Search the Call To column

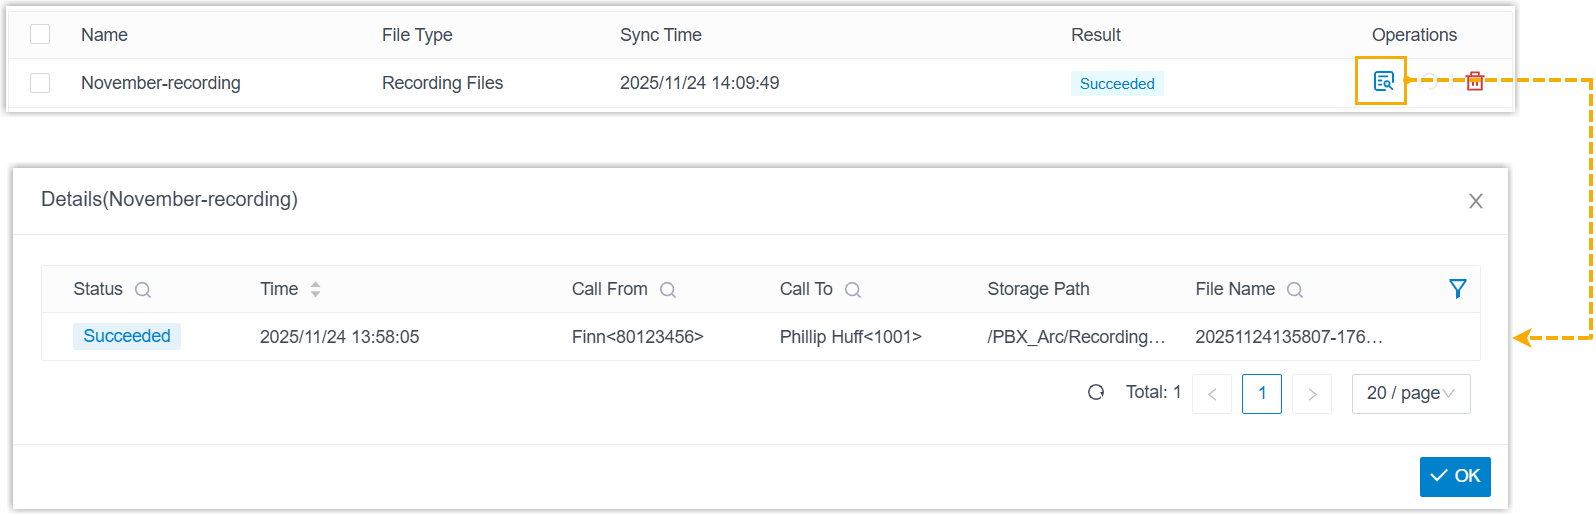pos(853,290)
